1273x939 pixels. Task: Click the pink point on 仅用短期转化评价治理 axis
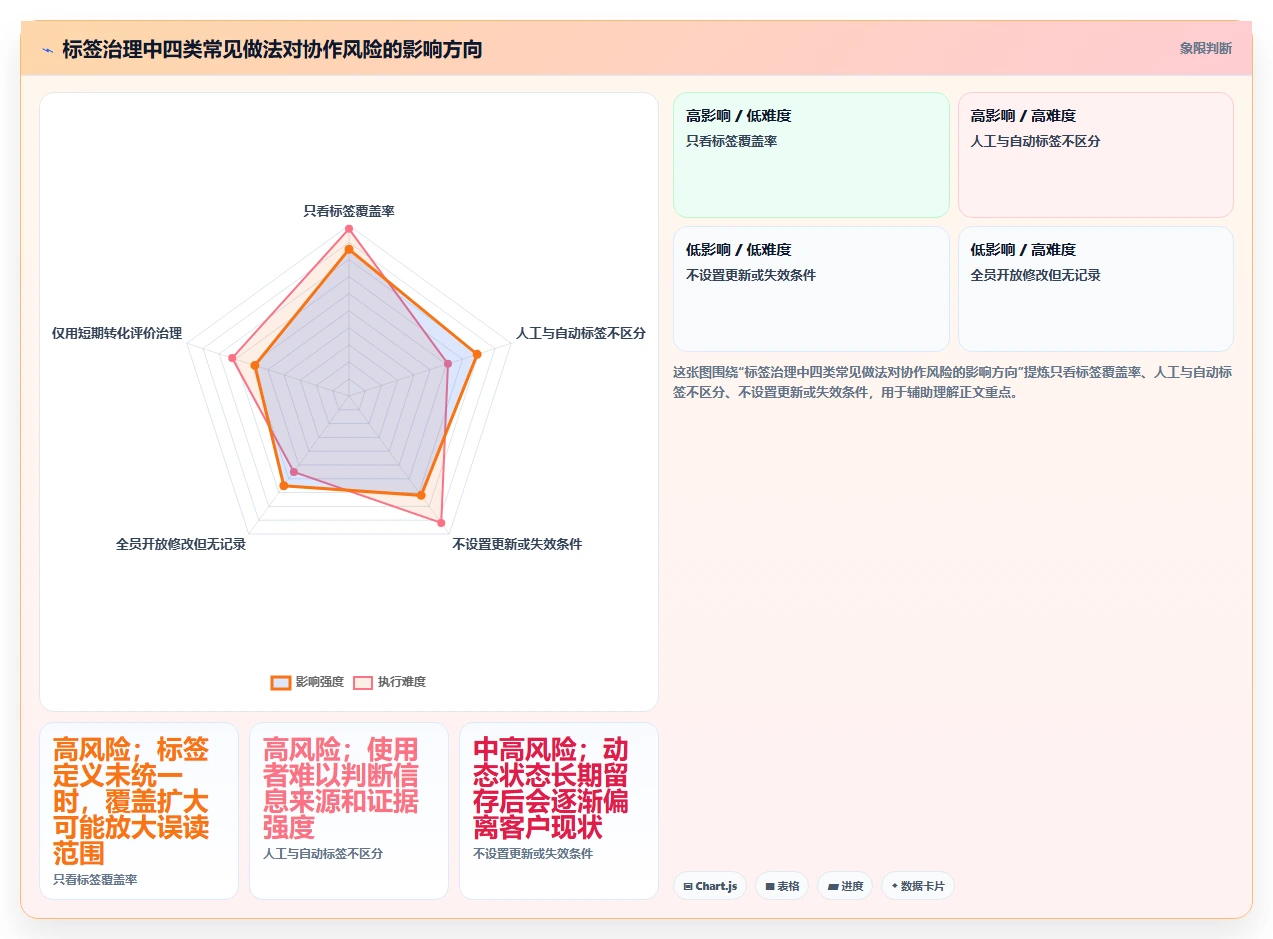(232, 357)
